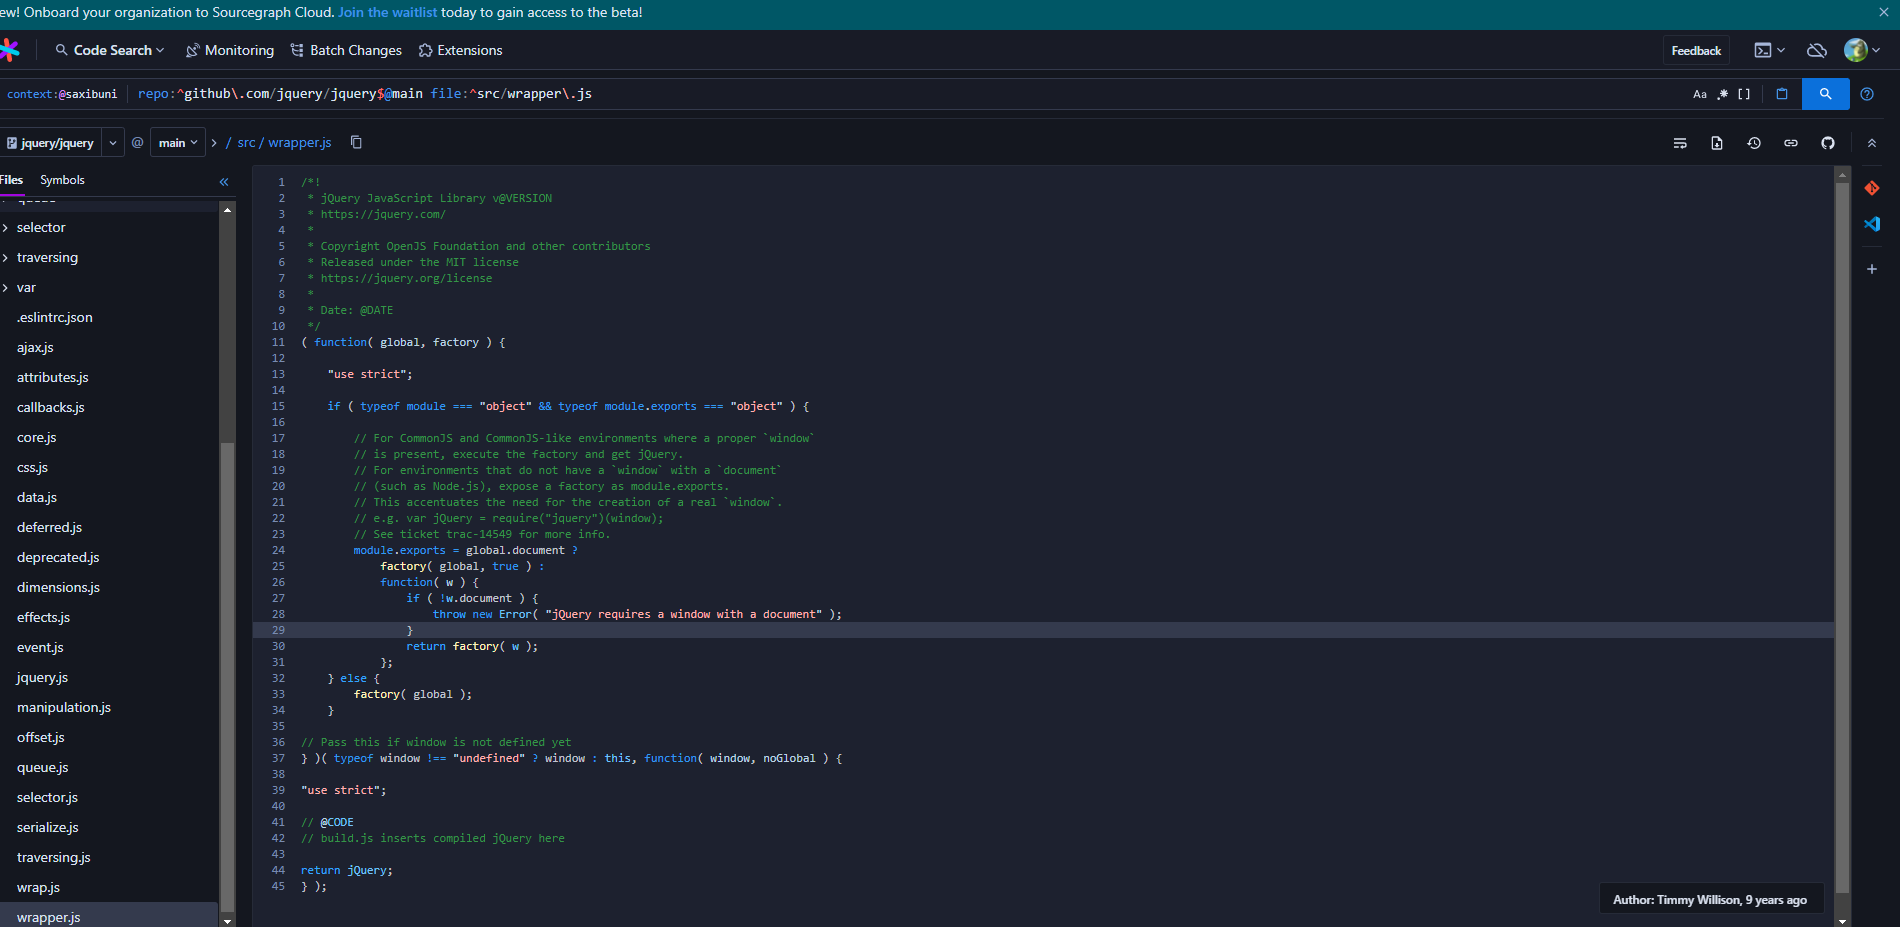Toggle structural search brackets mode
This screenshot has height=927, width=1900.
click(x=1744, y=94)
